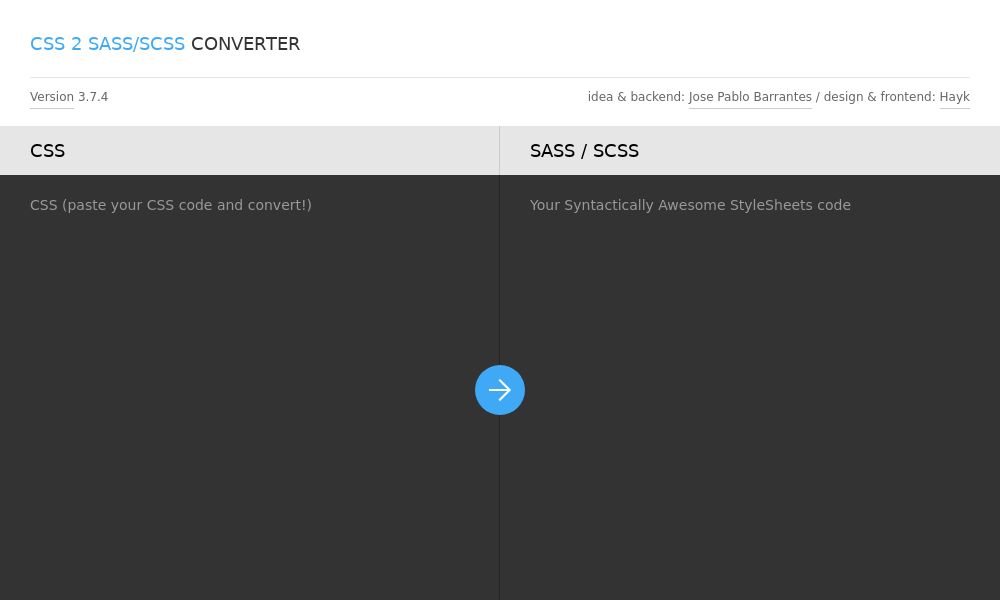Click into the CSS code input area
This screenshot has width=1000, height=600.
click(249, 387)
